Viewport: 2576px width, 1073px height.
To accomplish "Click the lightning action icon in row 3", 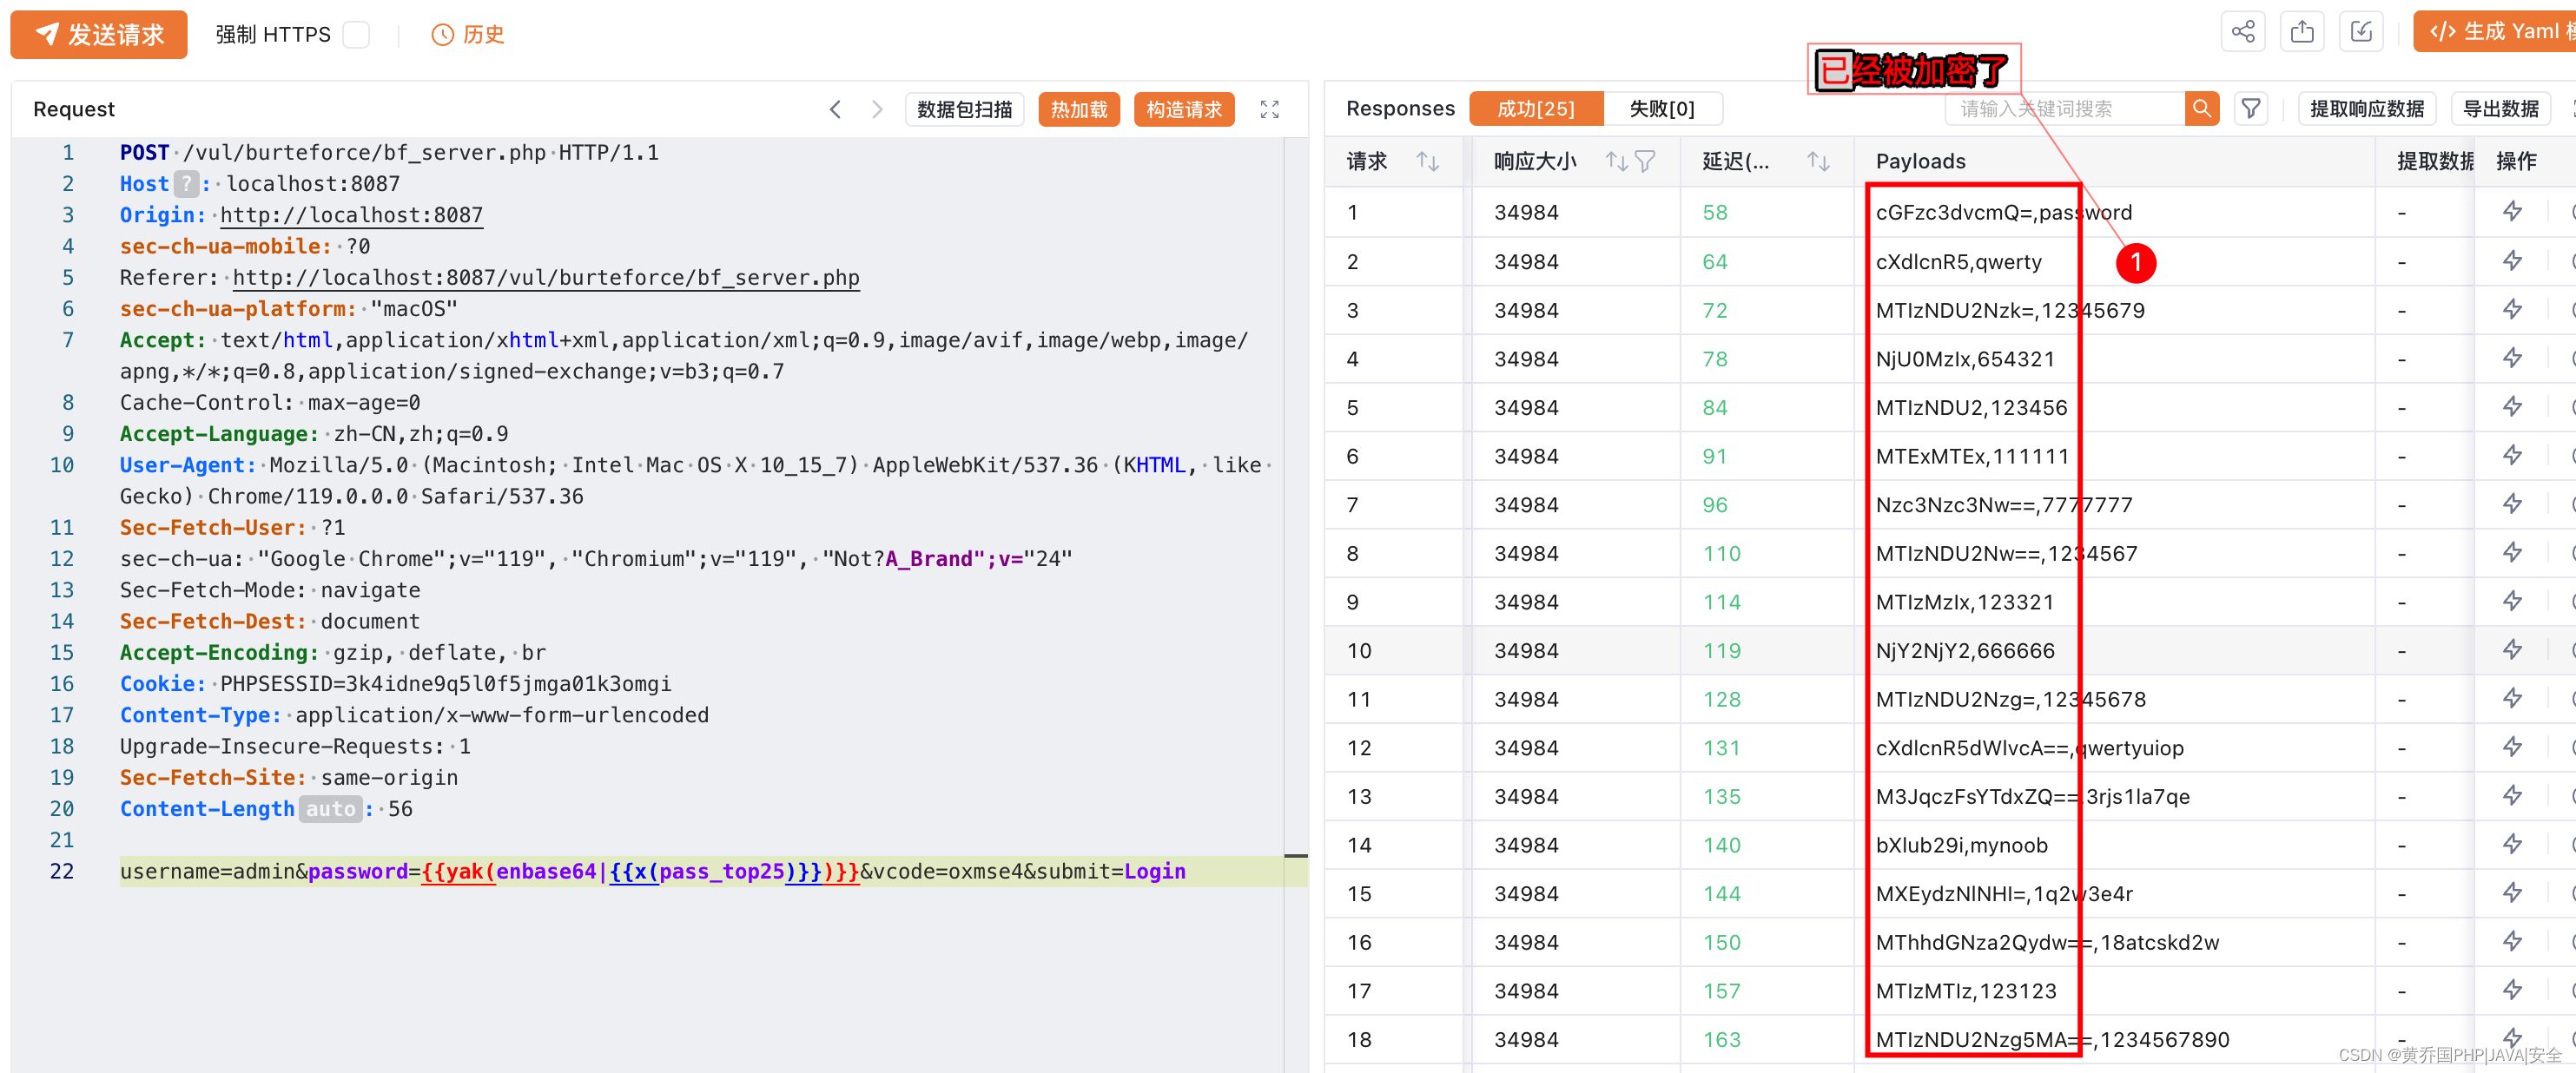I will pyautogui.click(x=2512, y=309).
